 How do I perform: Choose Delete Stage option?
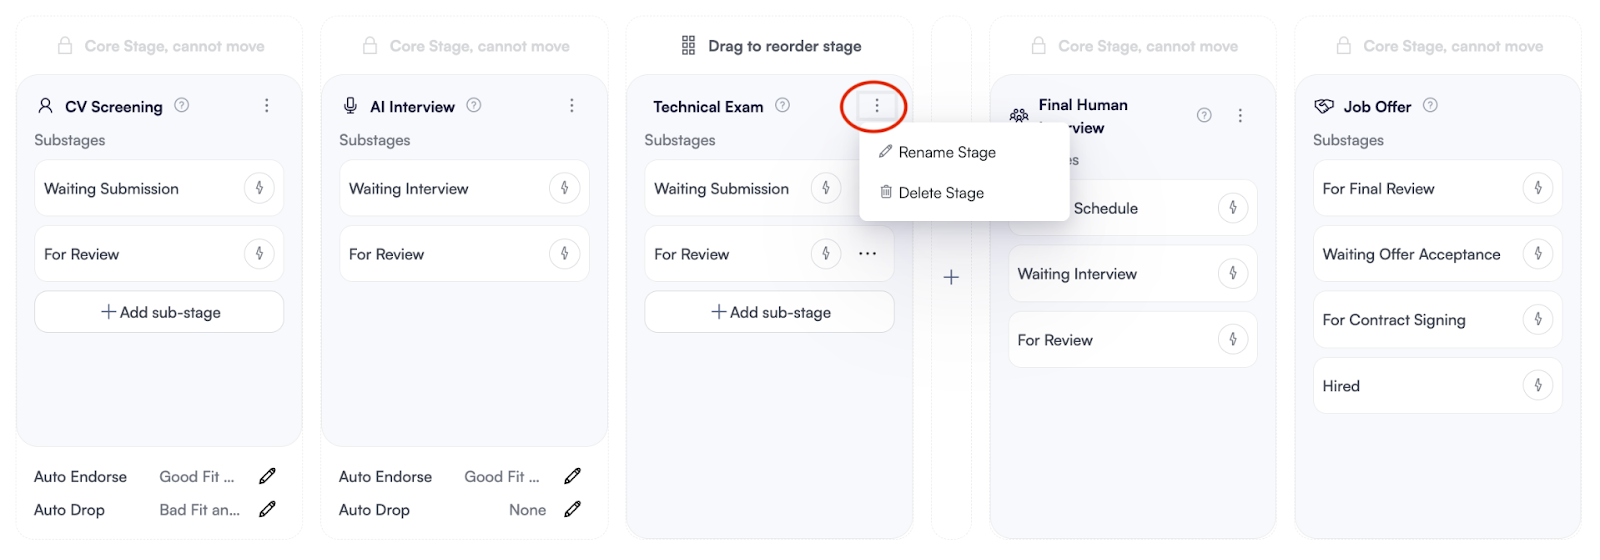(x=940, y=193)
